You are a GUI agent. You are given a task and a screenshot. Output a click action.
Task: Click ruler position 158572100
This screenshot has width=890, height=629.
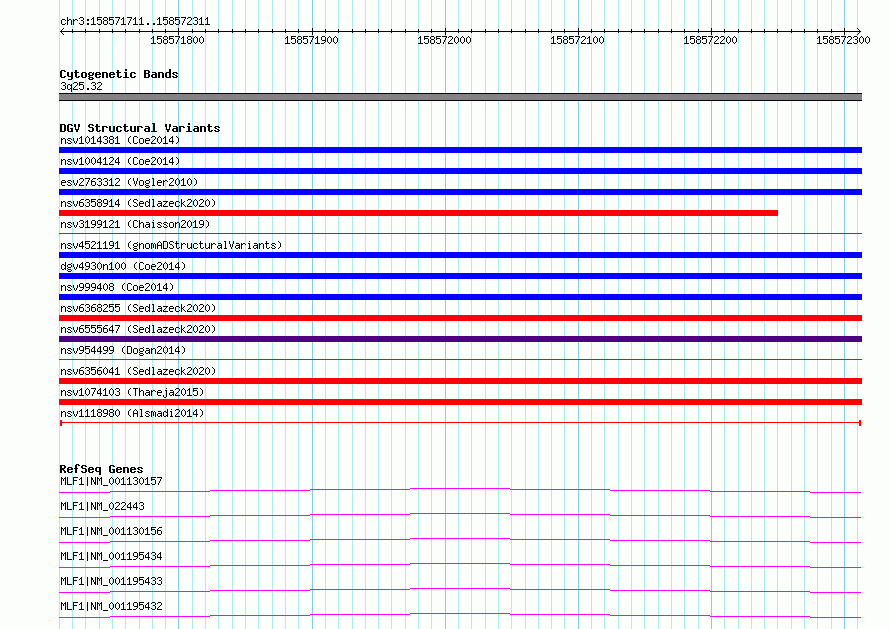(577, 40)
